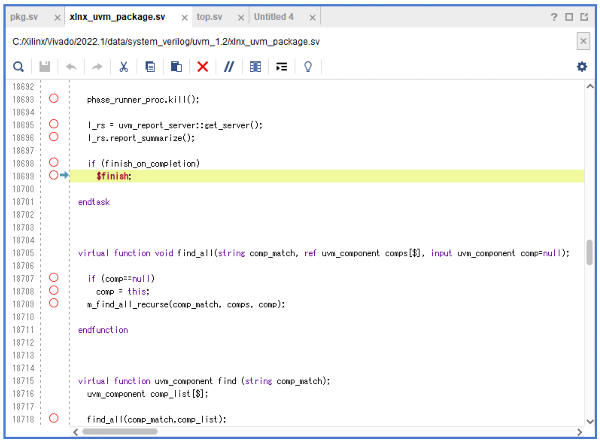Click phase_runner_proc.kill() code line
Image resolution: width=600 pixels, height=442 pixels.
(x=143, y=99)
